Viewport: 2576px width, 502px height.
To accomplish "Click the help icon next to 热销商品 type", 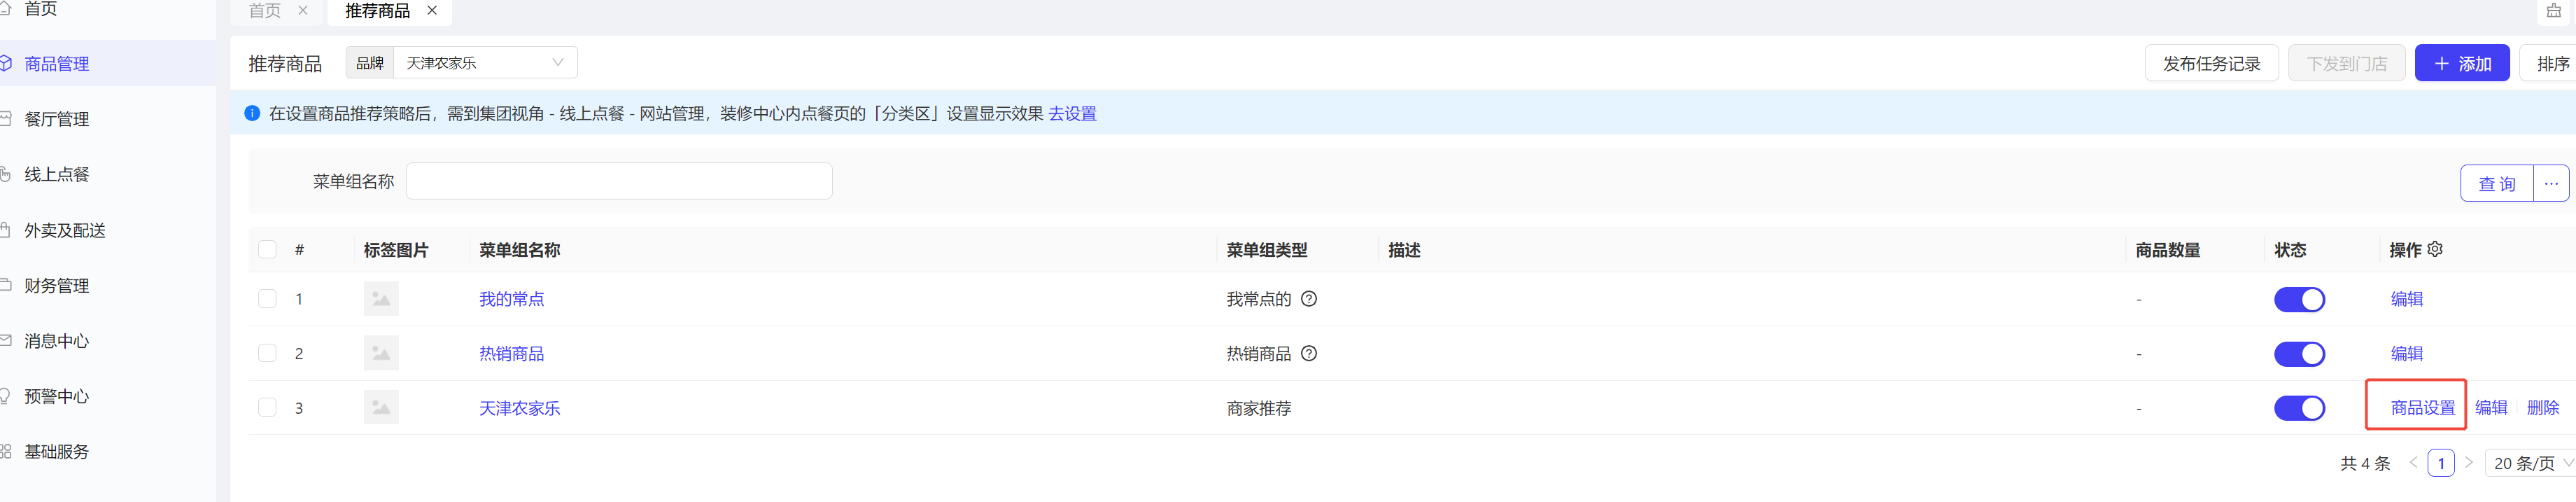I will tap(1308, 353).
